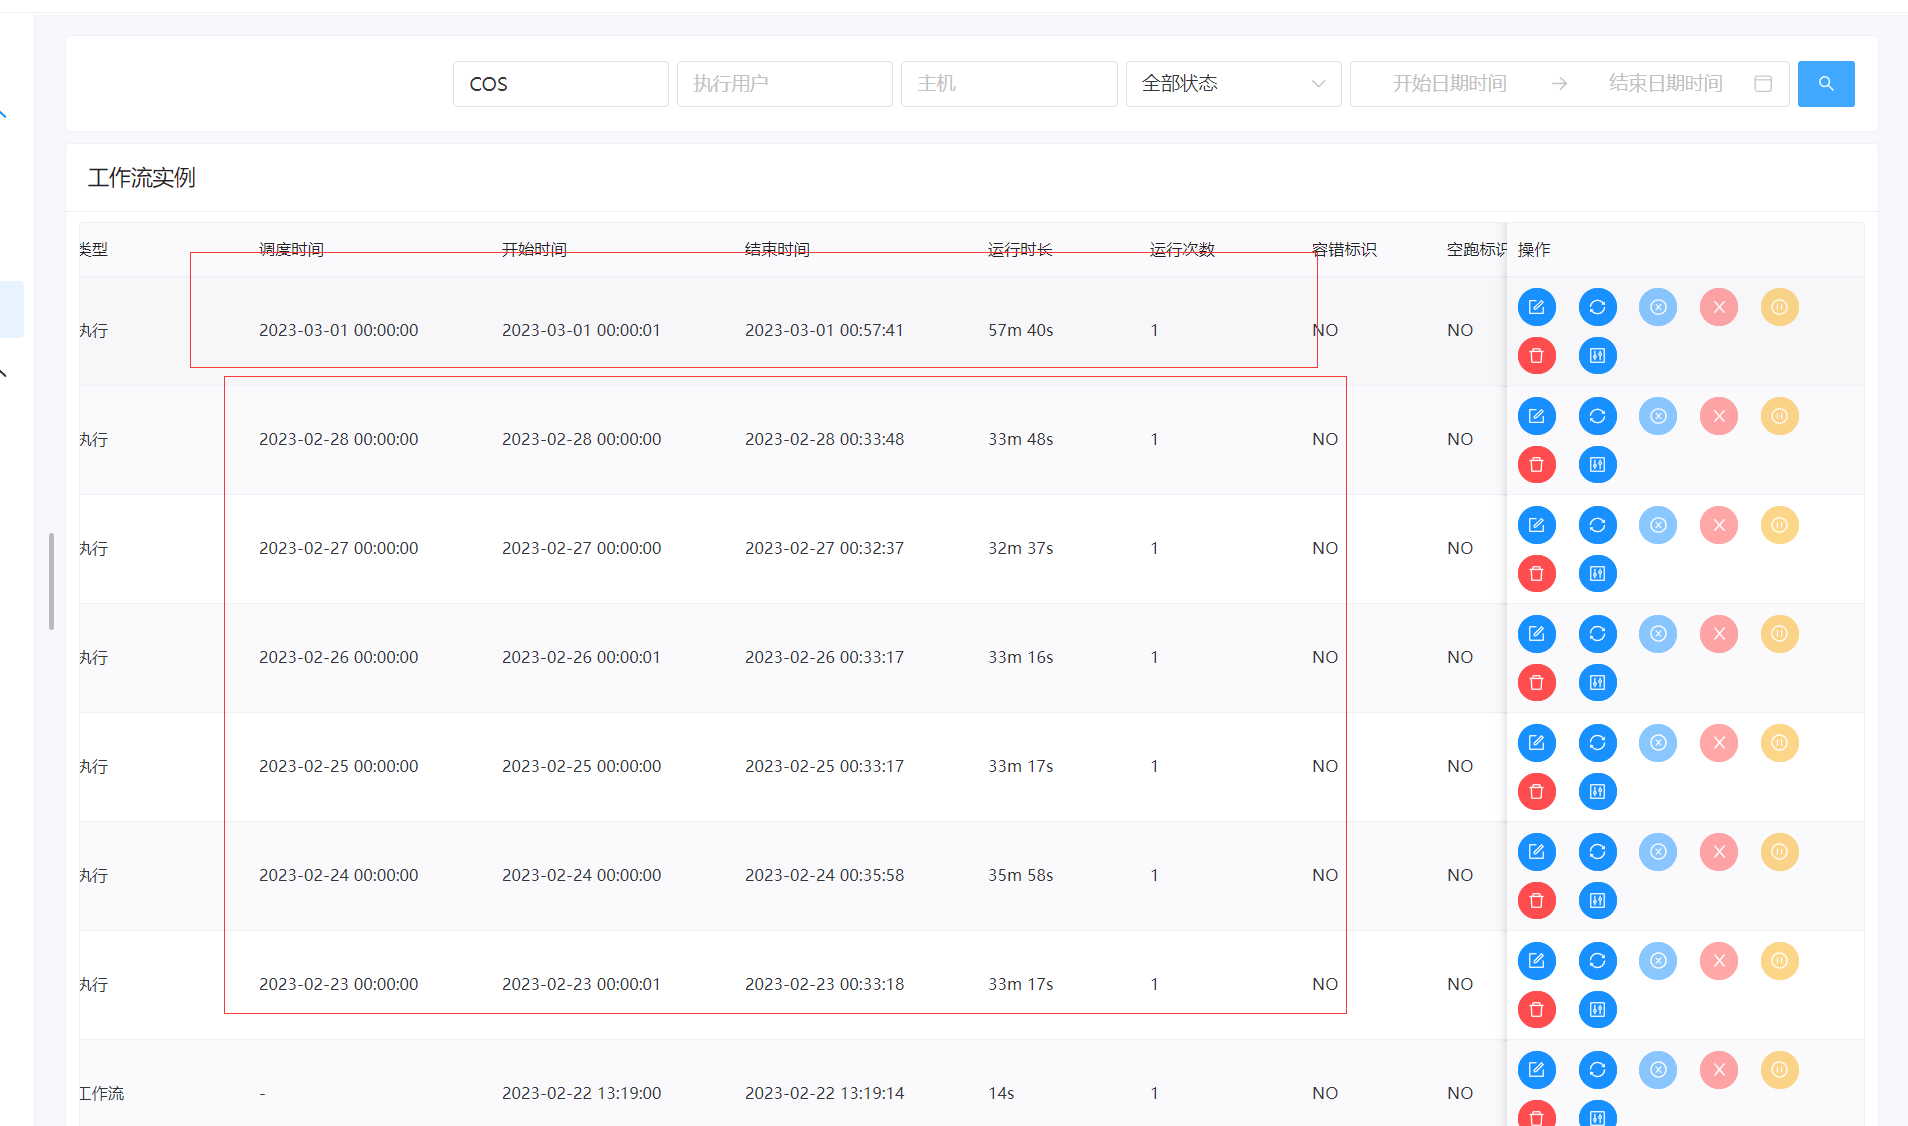Stop the 2023-02-27 instance via X icon

(x=1719, y=525)
